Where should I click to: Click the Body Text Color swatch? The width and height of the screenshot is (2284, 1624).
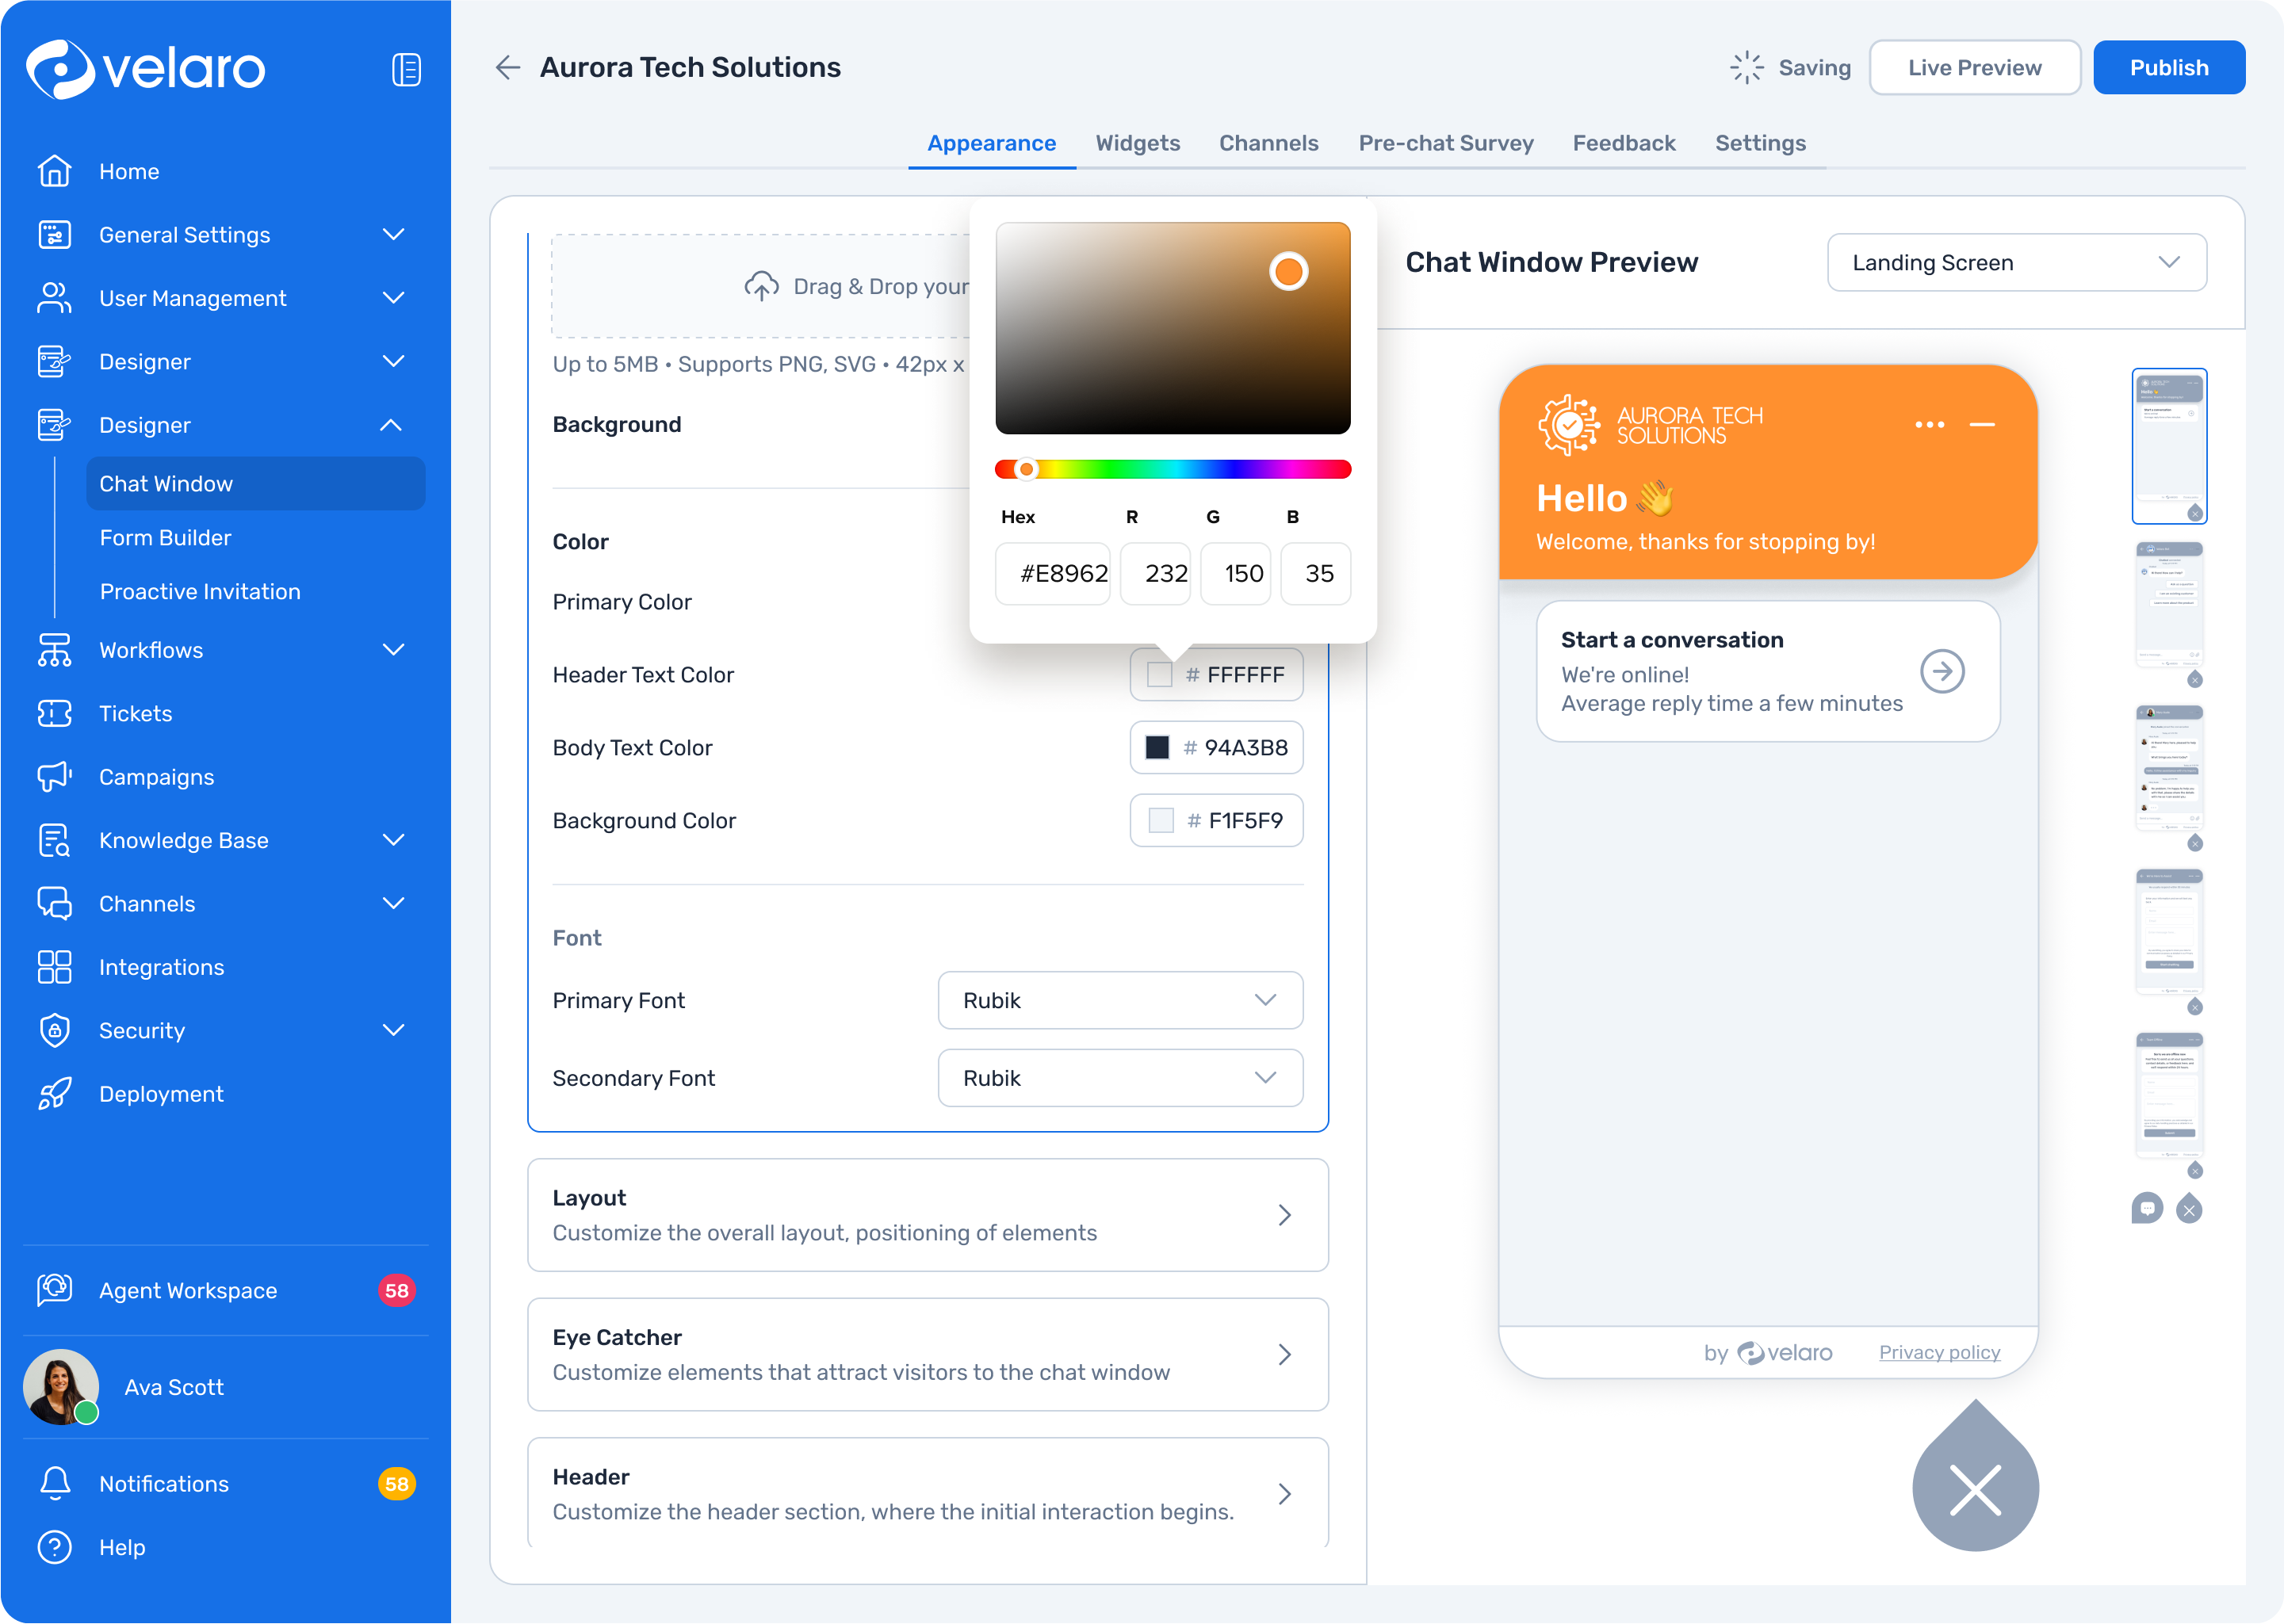(x=1157, y=747)
